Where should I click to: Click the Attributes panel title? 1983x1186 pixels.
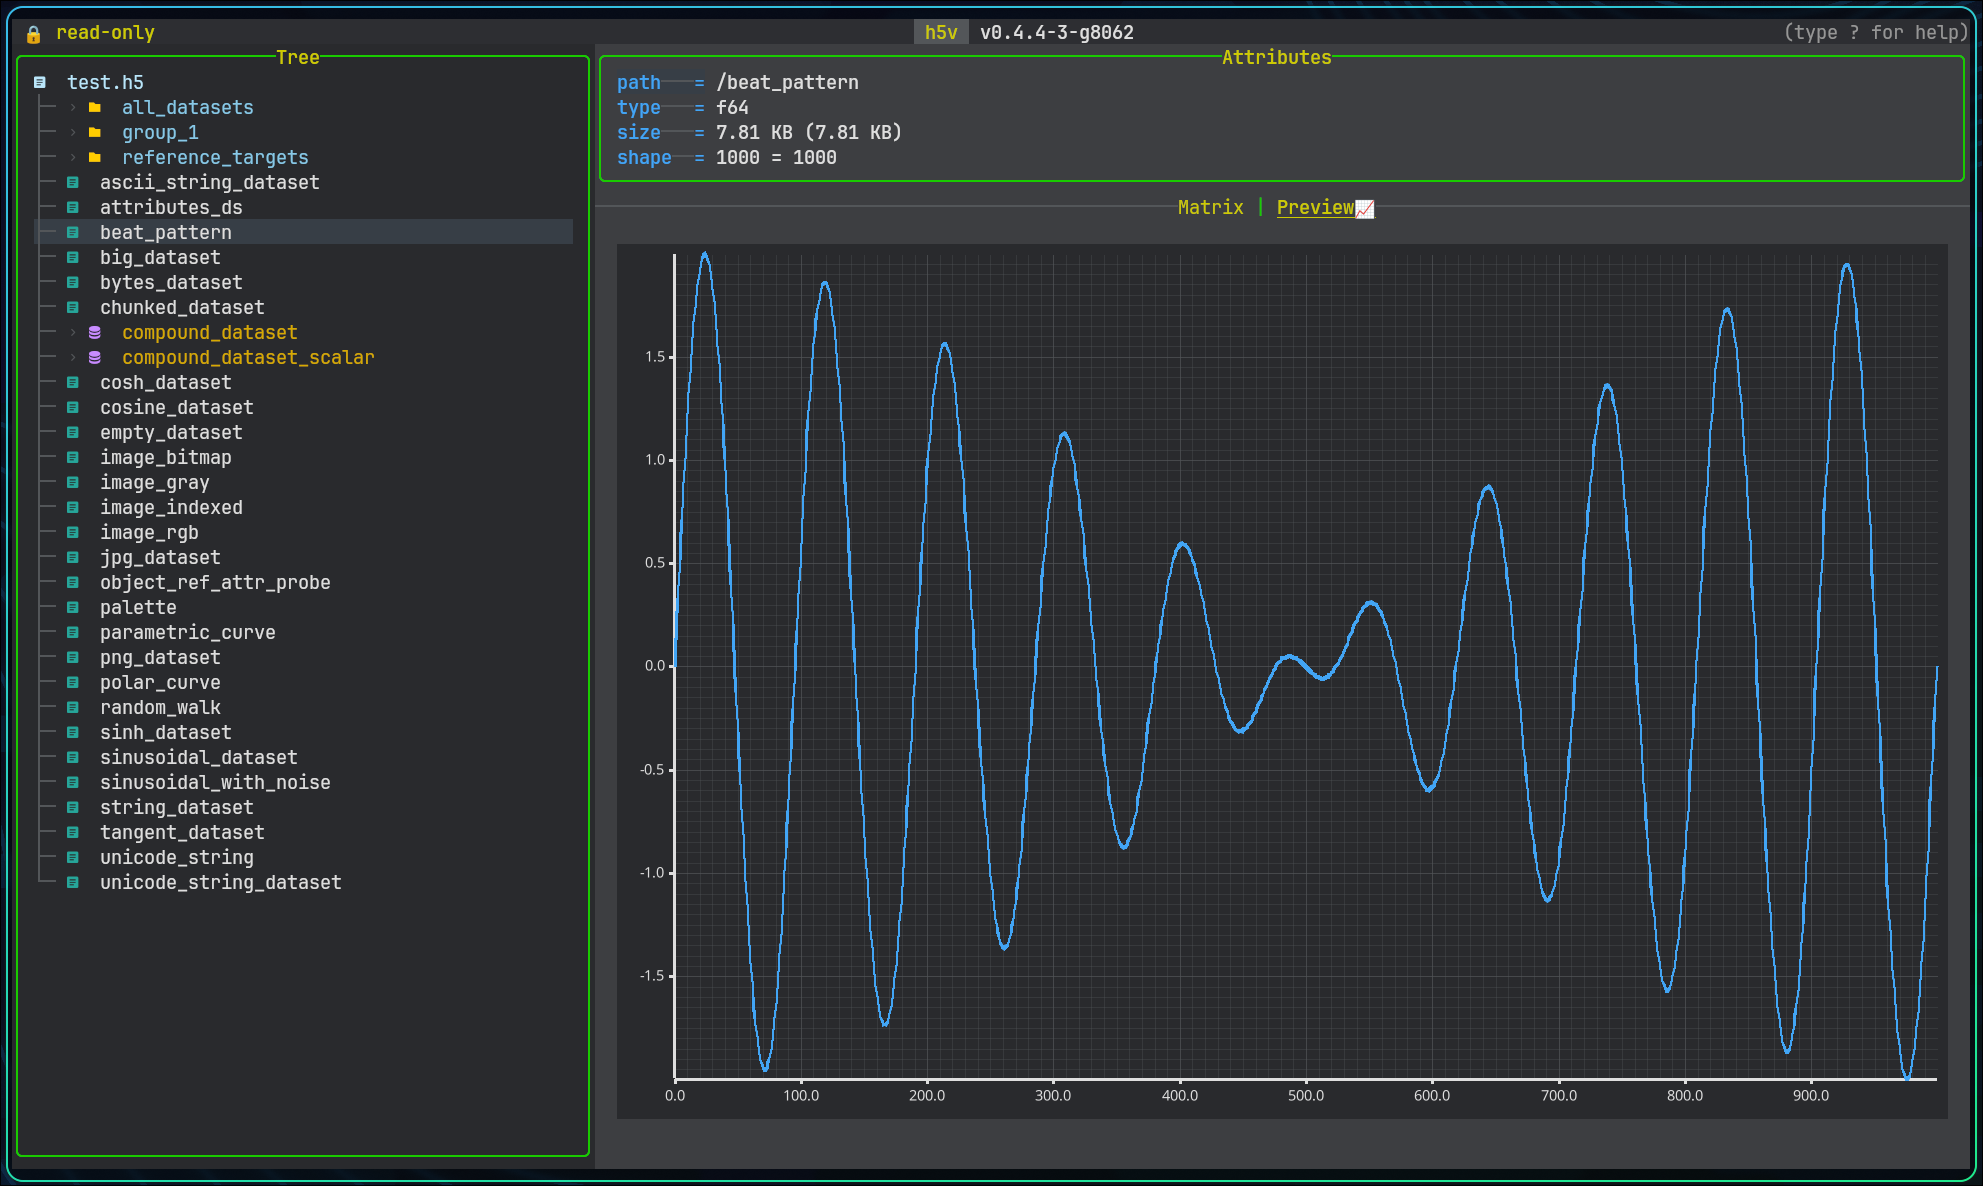tap(1277, 57)
